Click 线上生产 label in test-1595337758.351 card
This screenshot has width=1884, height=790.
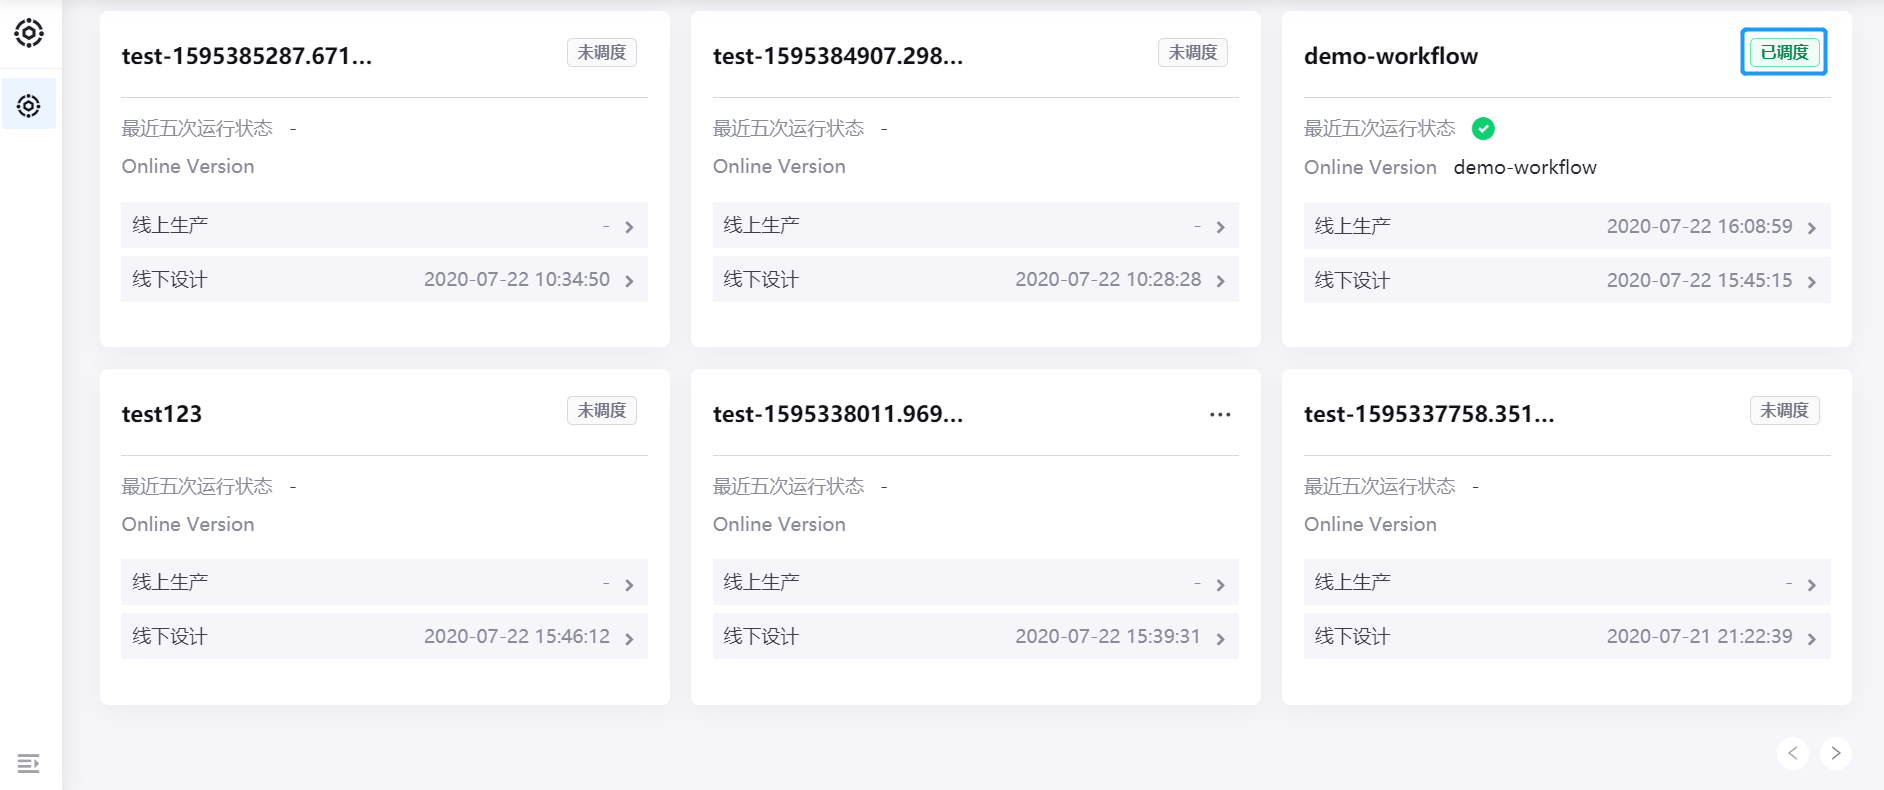pos(1352,582)
